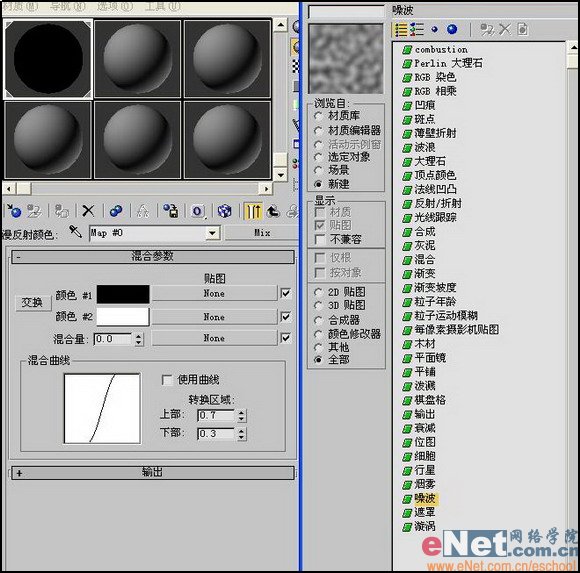Collapse the 混合参数 rollout

coord(153,256)
